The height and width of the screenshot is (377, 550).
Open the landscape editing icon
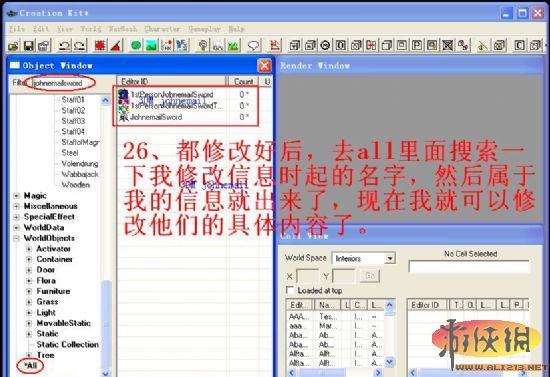pyautogui.click(x=151, y=46)
